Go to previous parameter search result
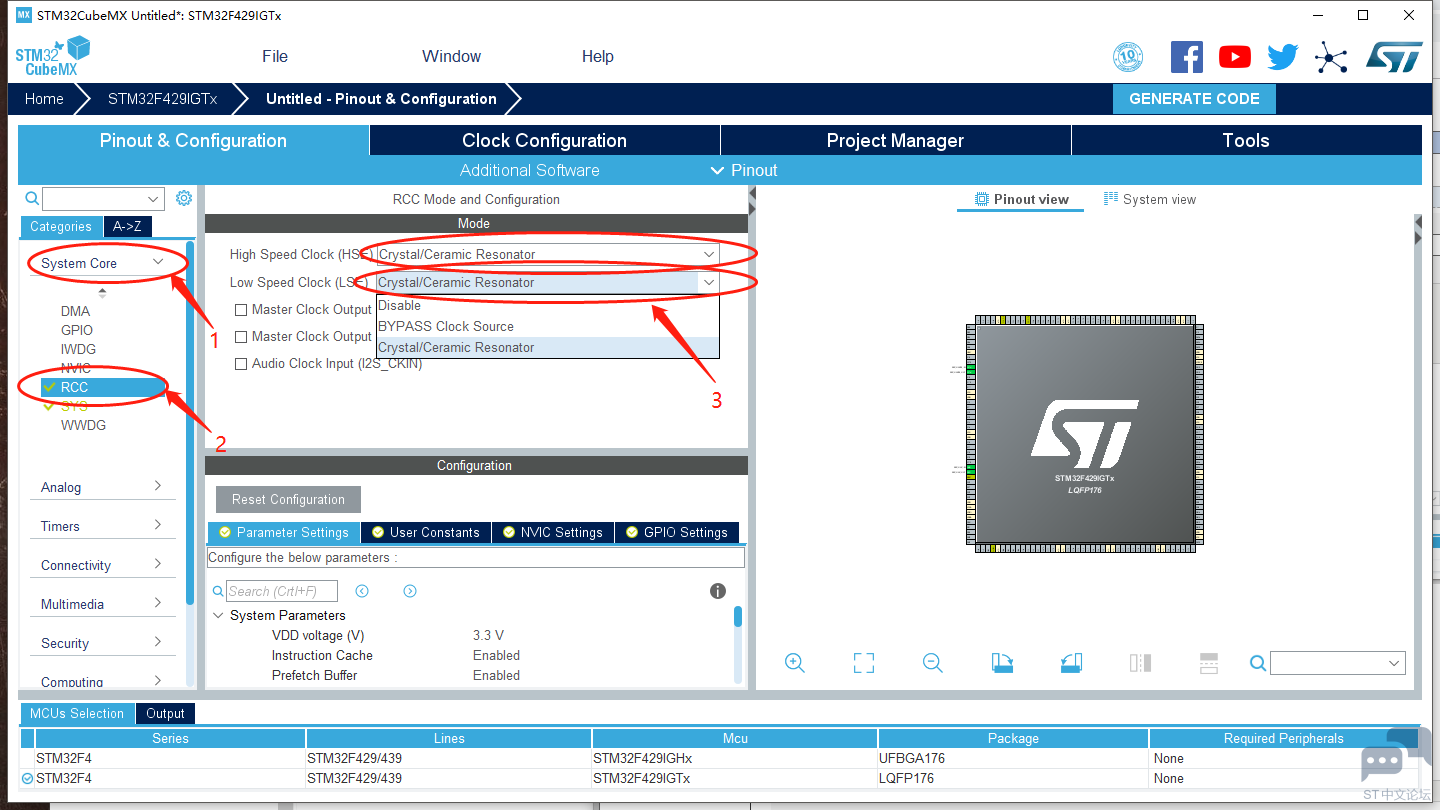 [362, 591]
